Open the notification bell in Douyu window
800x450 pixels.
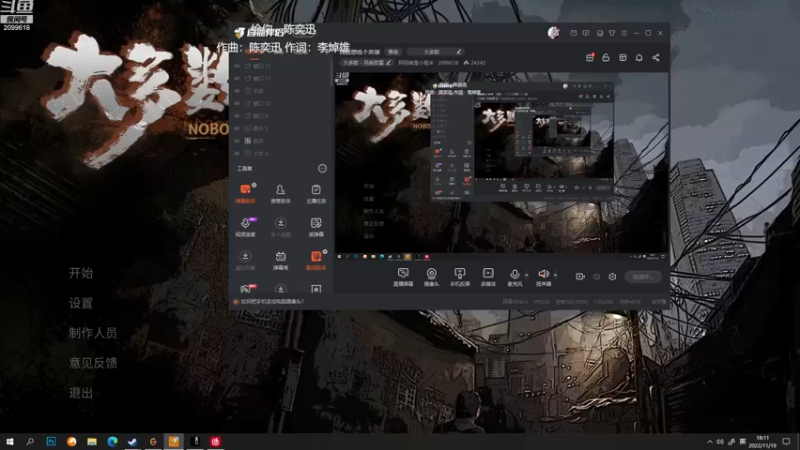[x=639, y=58]
